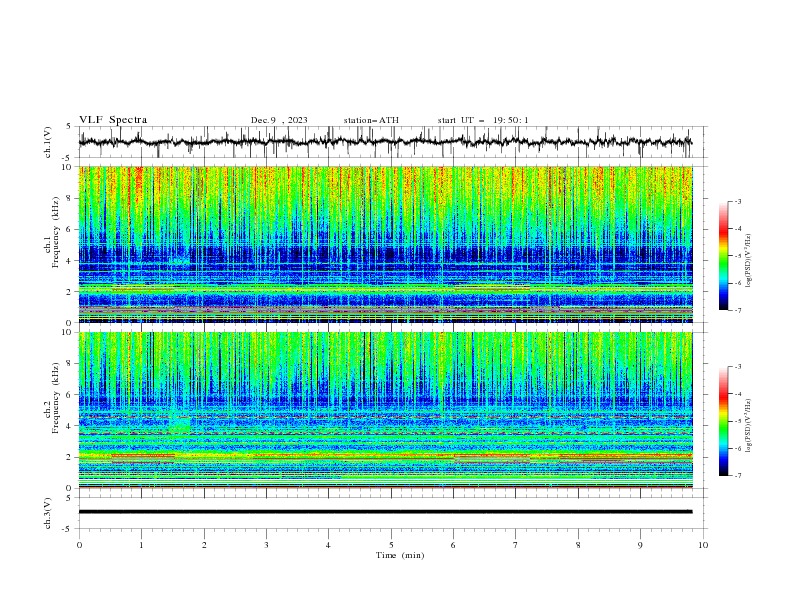Click tick label "4" on Time axis
The image size is (792, 612).
click(328, 545)
